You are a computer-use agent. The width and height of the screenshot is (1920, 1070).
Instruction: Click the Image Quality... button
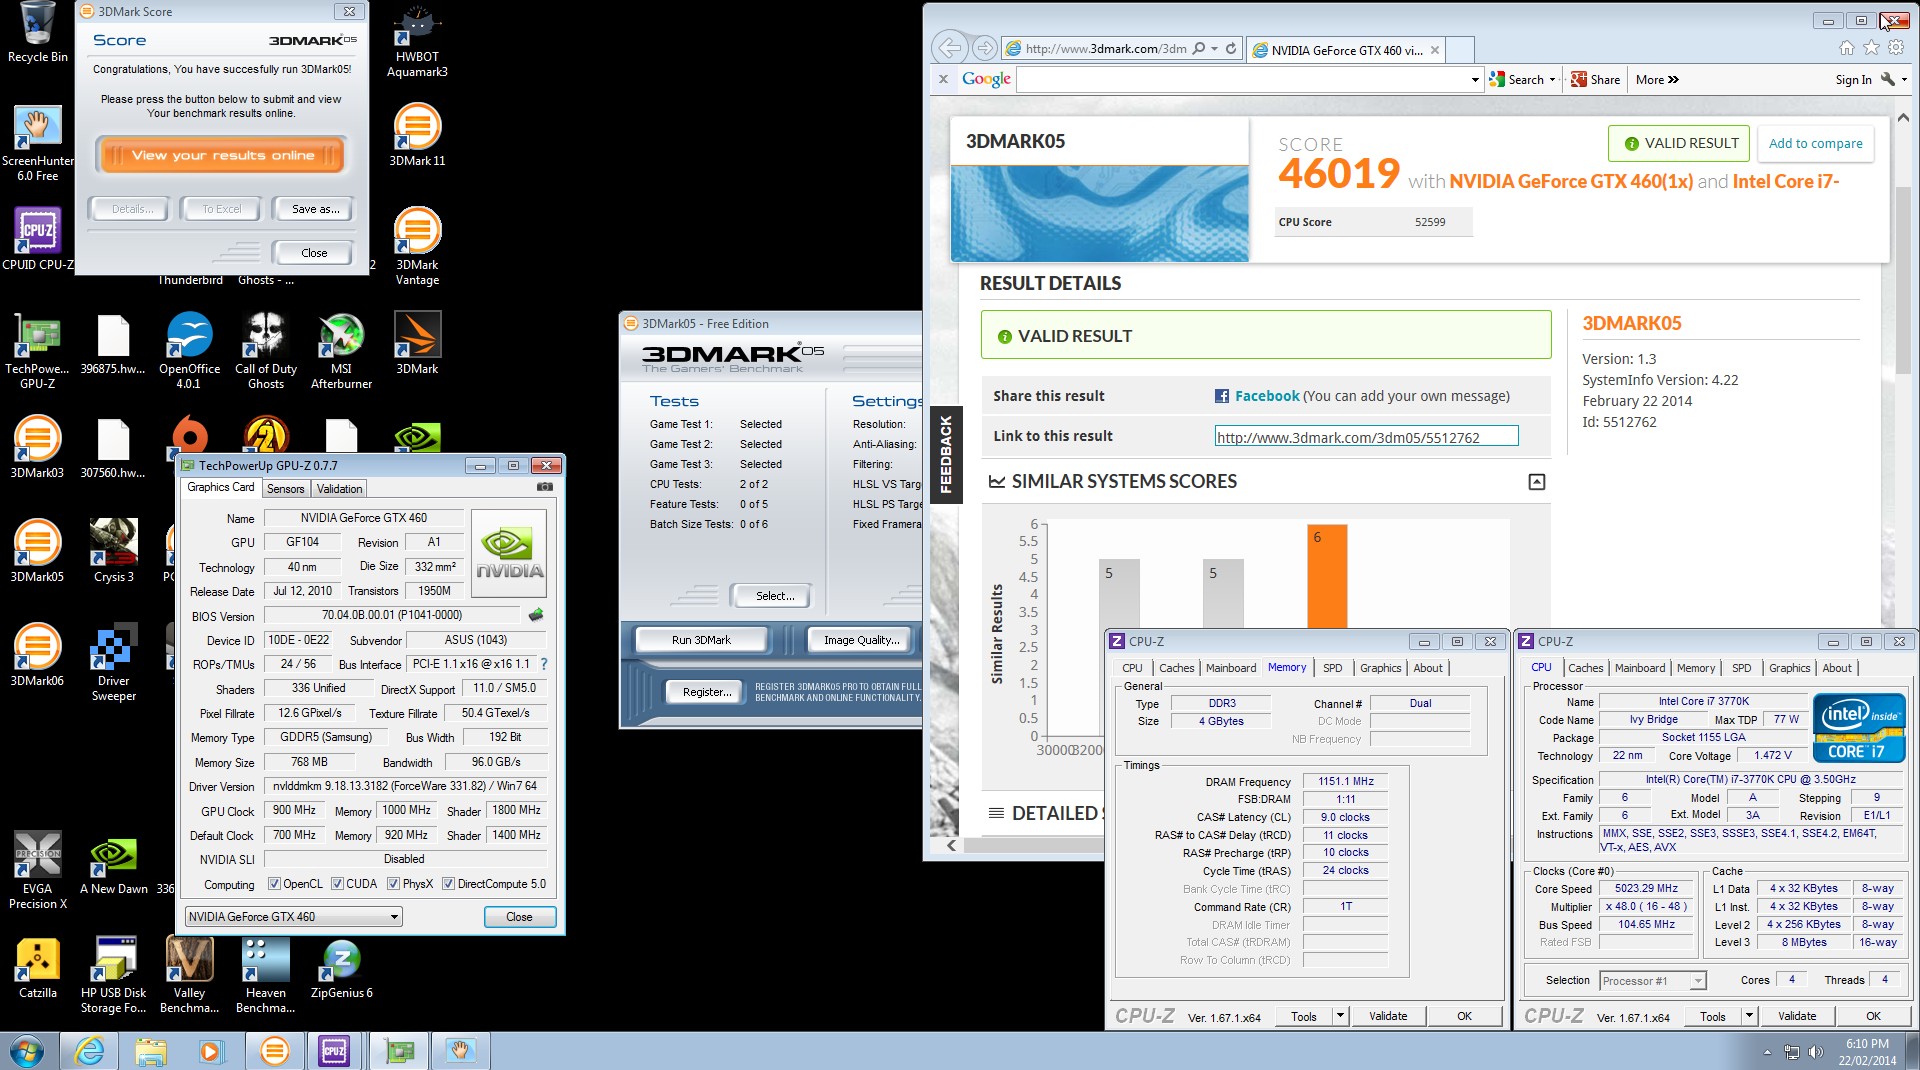point(861,640)
